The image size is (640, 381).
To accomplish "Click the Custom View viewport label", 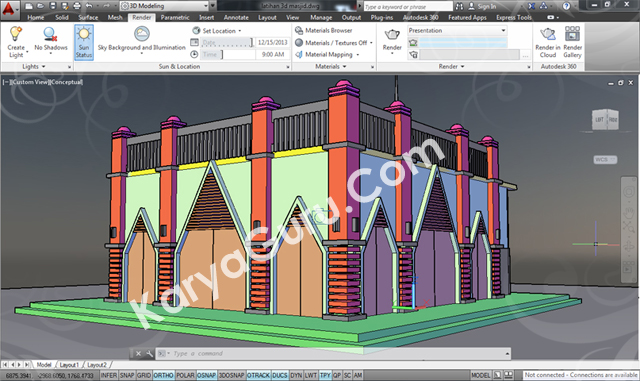I will tap(30, 82).
